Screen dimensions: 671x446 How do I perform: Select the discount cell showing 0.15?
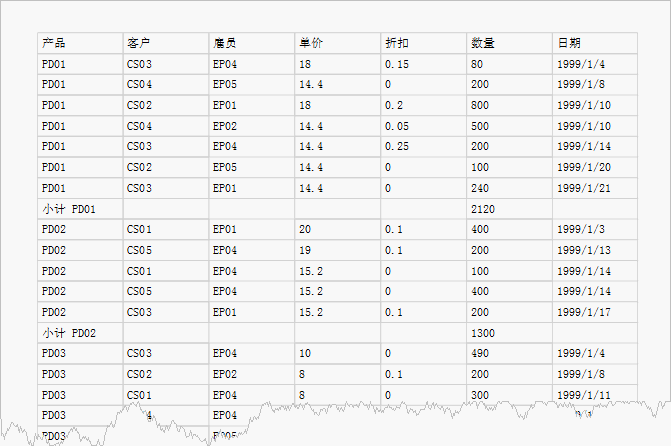pyautogui.click(x=423, y=64)
